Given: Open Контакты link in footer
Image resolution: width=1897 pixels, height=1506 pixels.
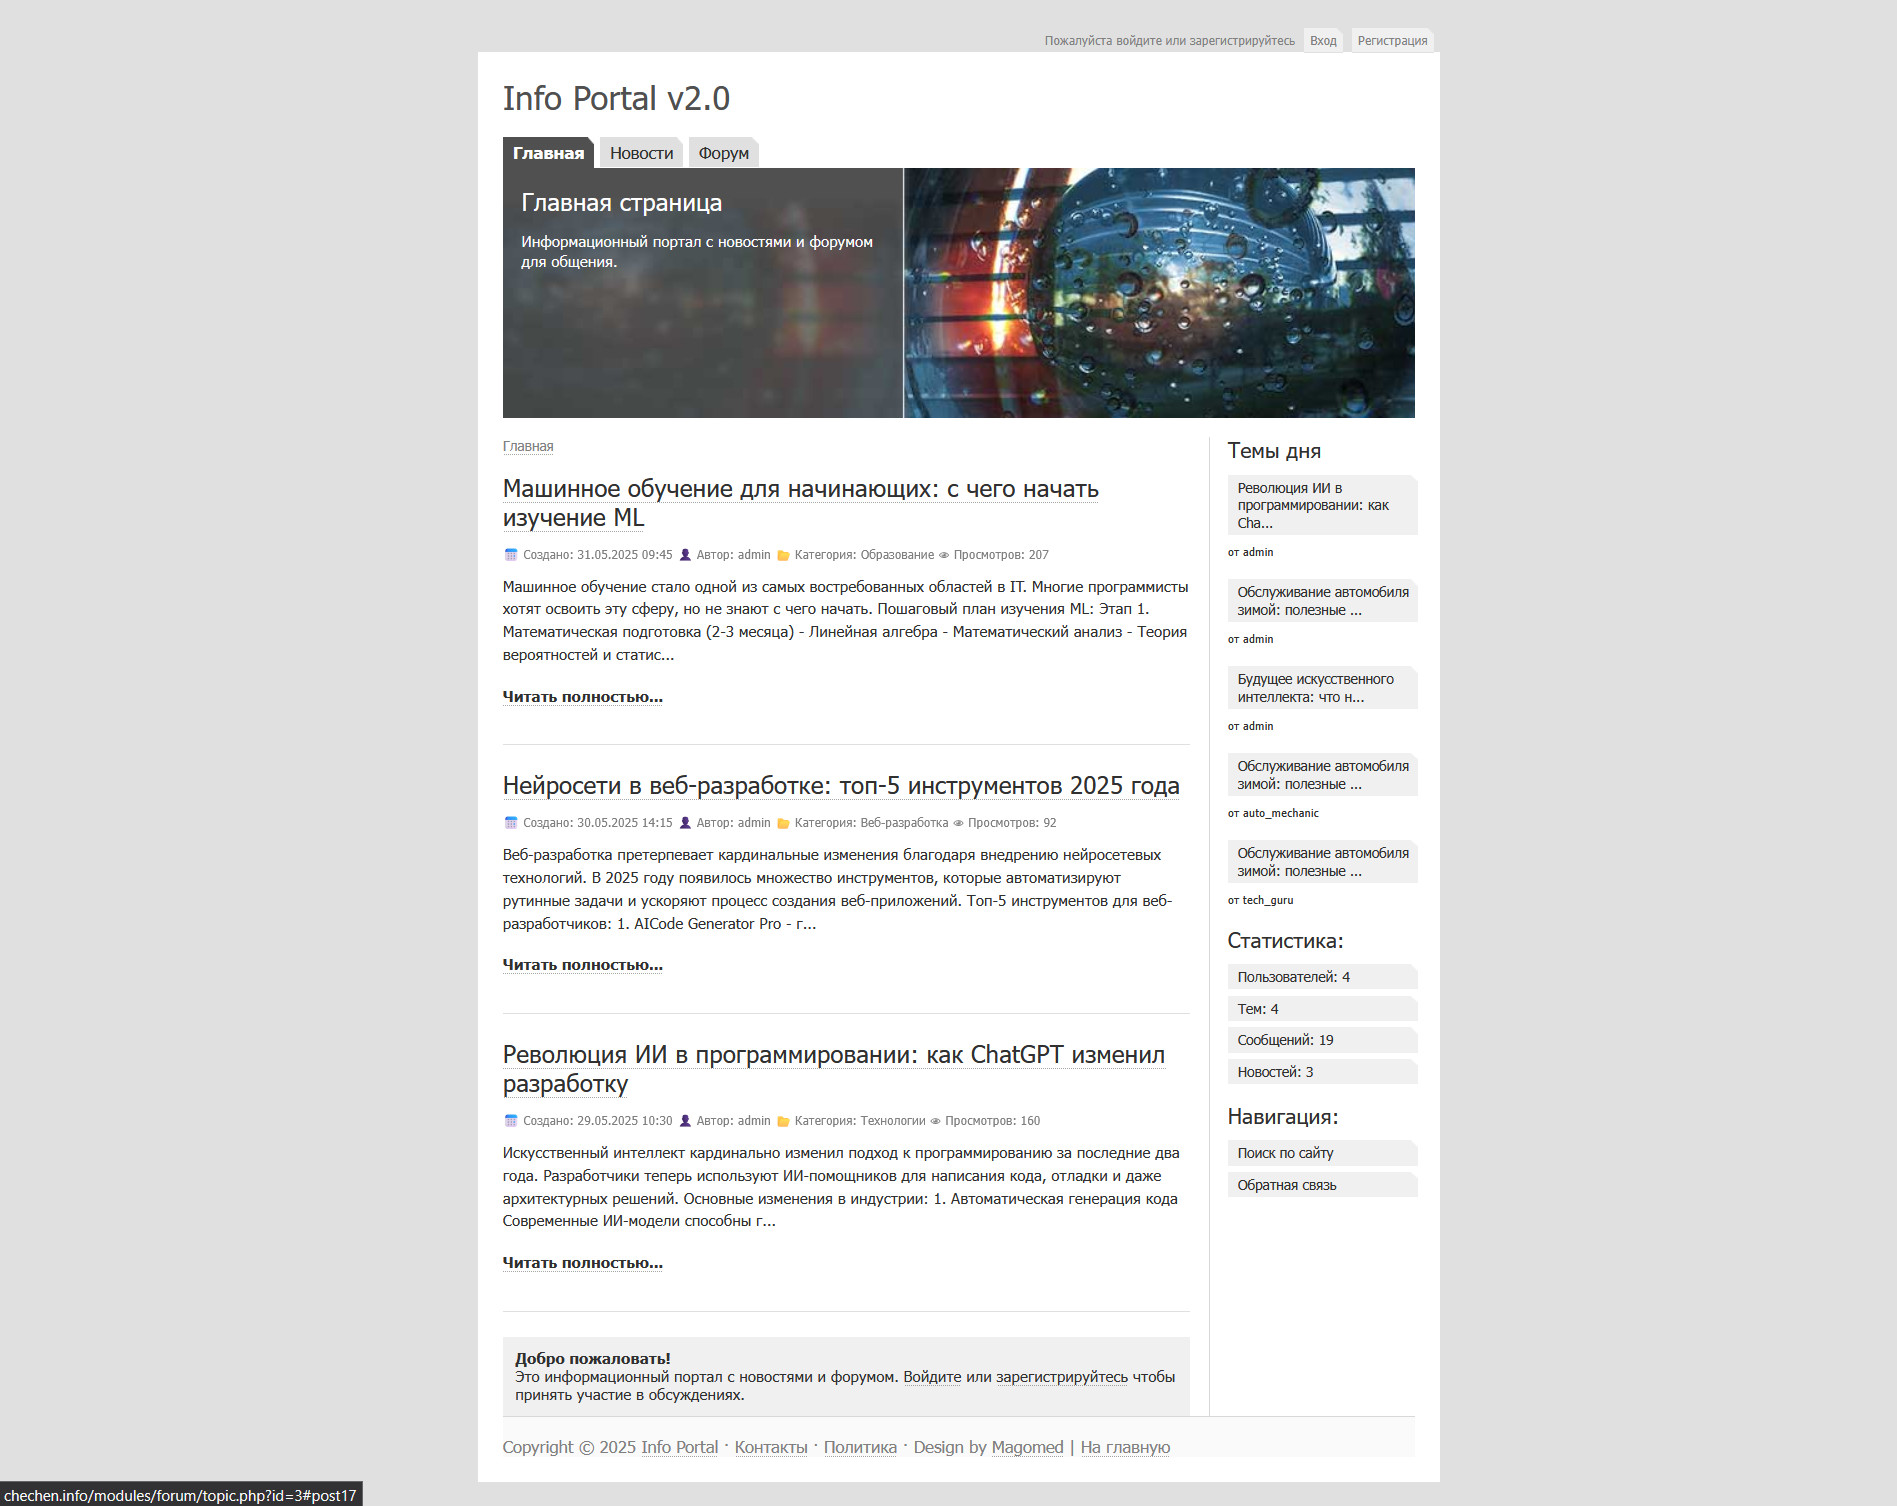Looking at the screenshot, I should tap(770, 1447).
